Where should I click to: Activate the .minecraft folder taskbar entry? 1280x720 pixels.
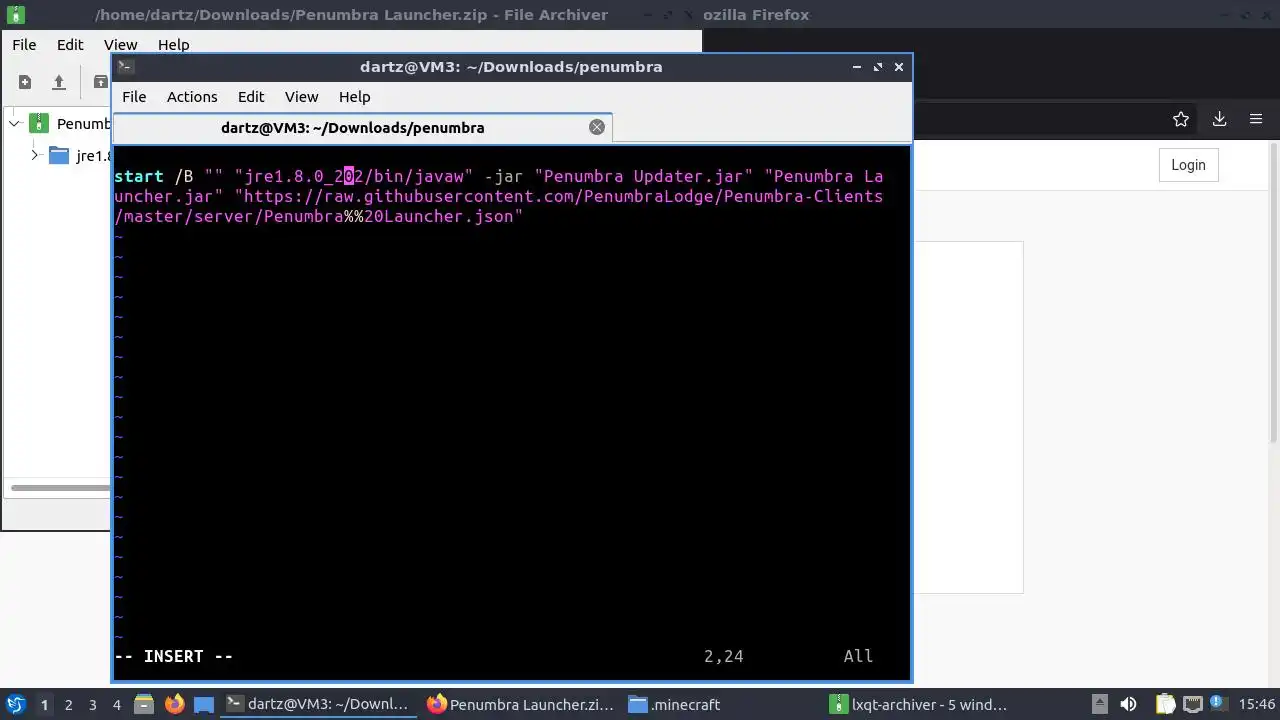(722, 705)
